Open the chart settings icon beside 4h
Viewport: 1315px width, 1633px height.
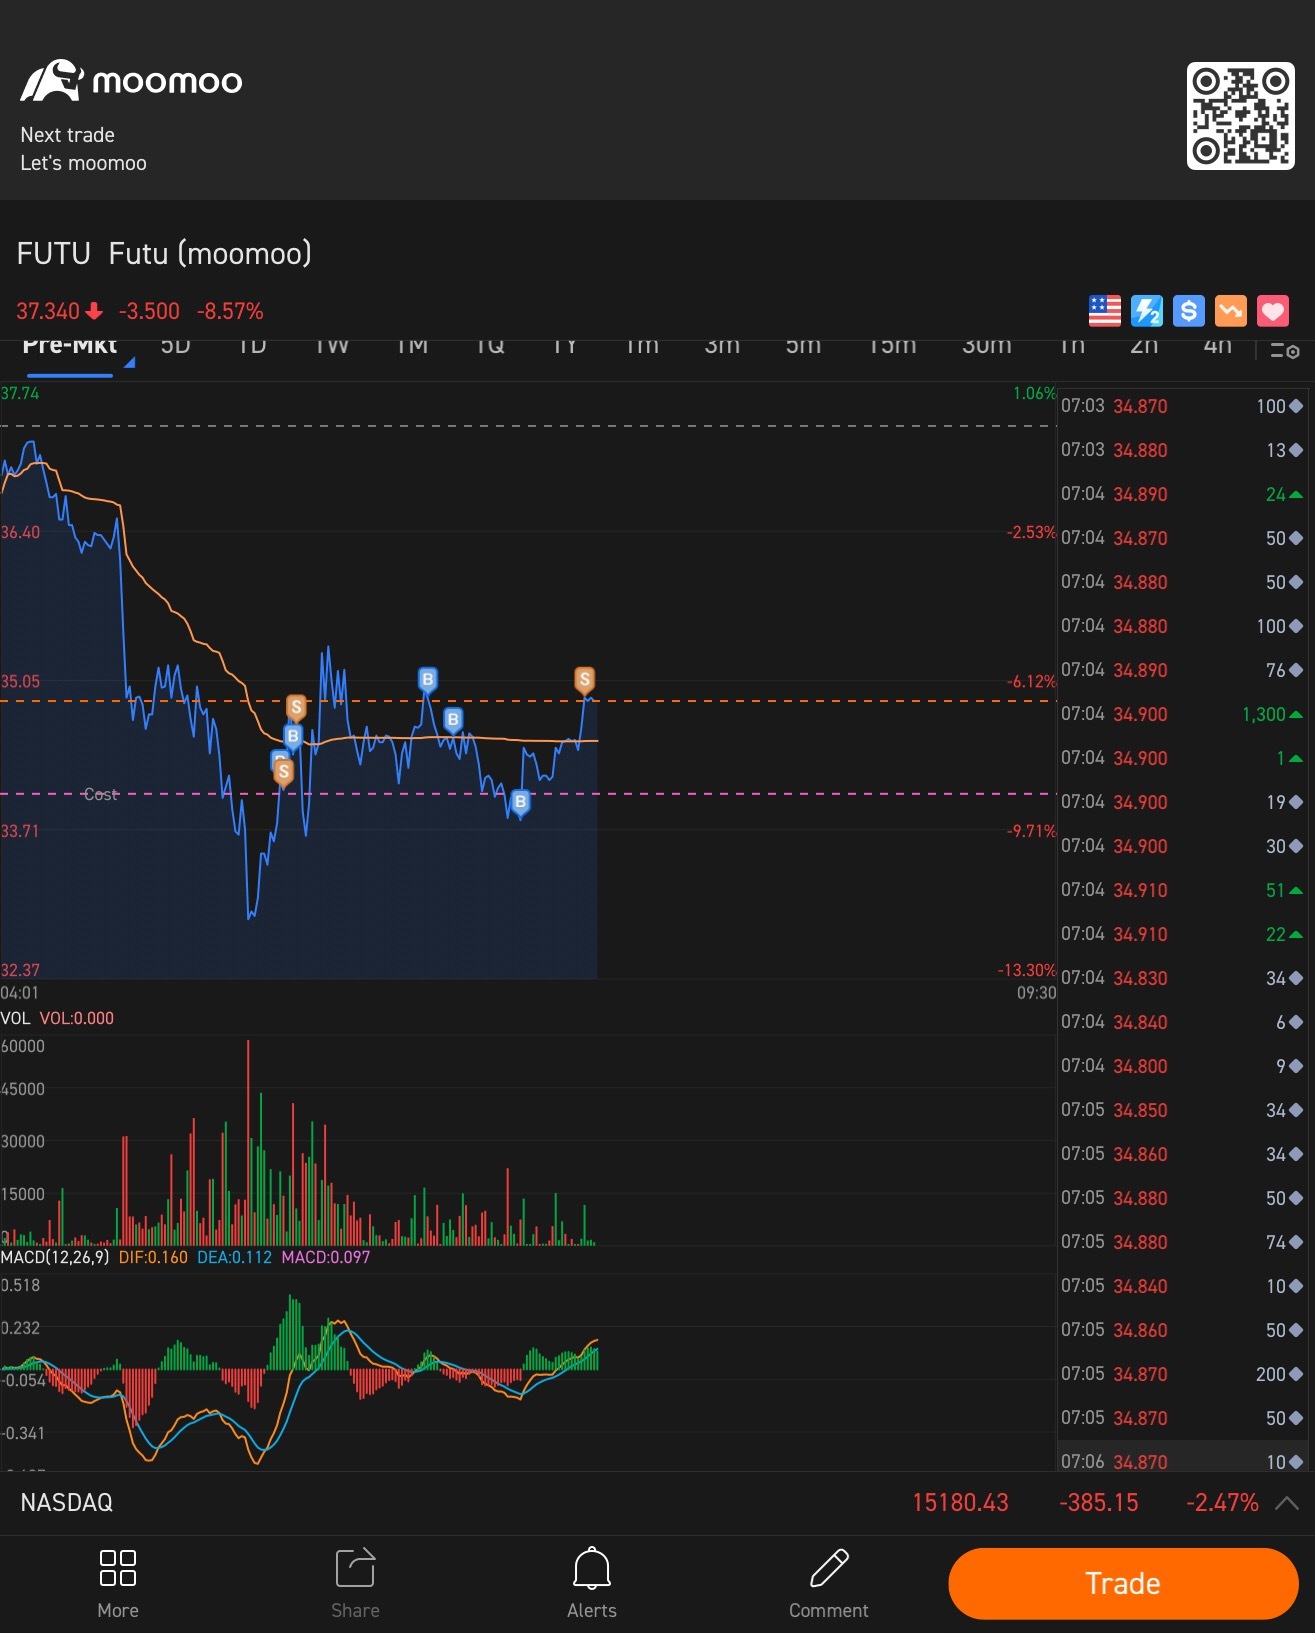point(1285,350)
